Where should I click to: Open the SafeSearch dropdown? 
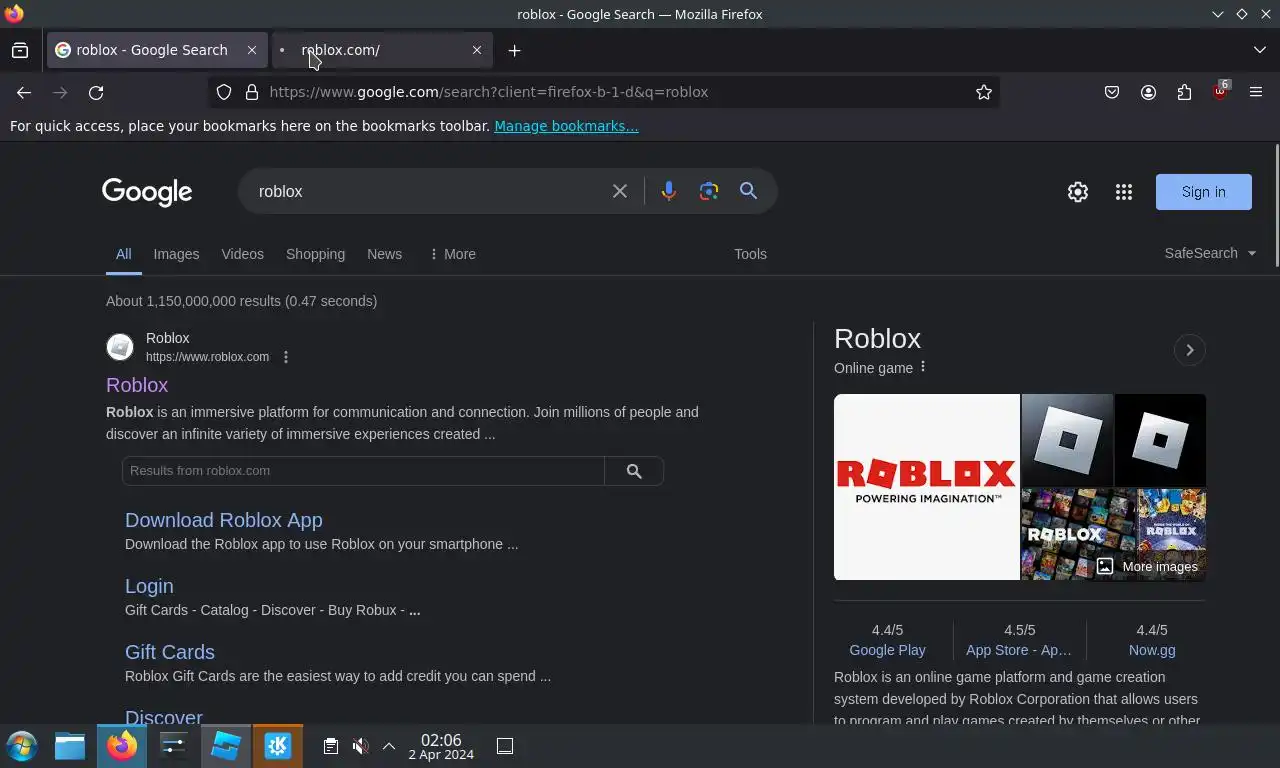point(1210,253)
